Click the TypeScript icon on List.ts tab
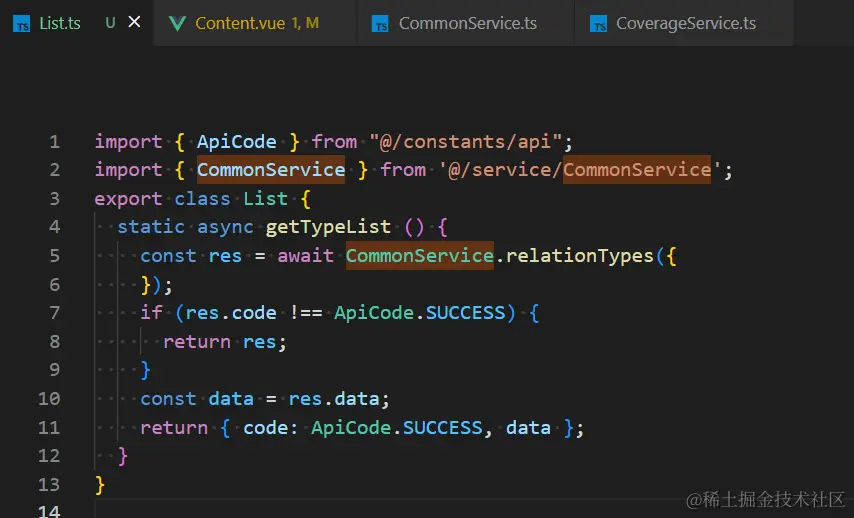The width and height of the screenshot is (854, 518). click(21, 23)
